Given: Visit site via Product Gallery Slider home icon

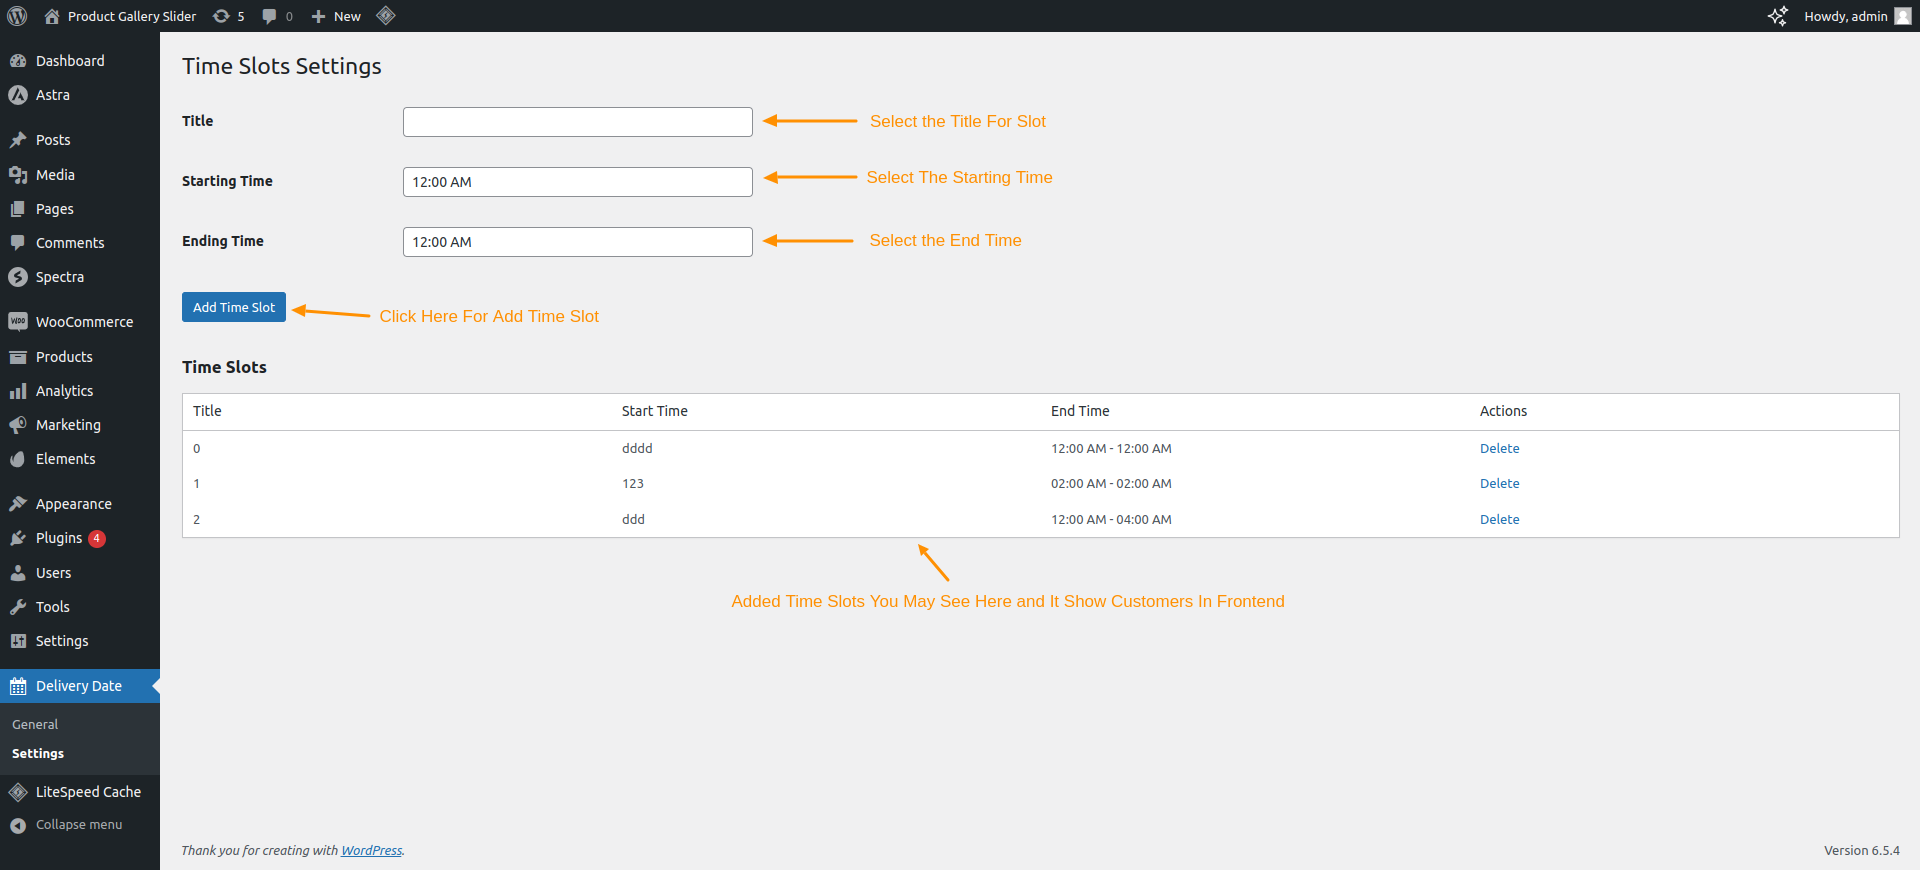Looking at the screenshot, I should (x=52, y=16).
